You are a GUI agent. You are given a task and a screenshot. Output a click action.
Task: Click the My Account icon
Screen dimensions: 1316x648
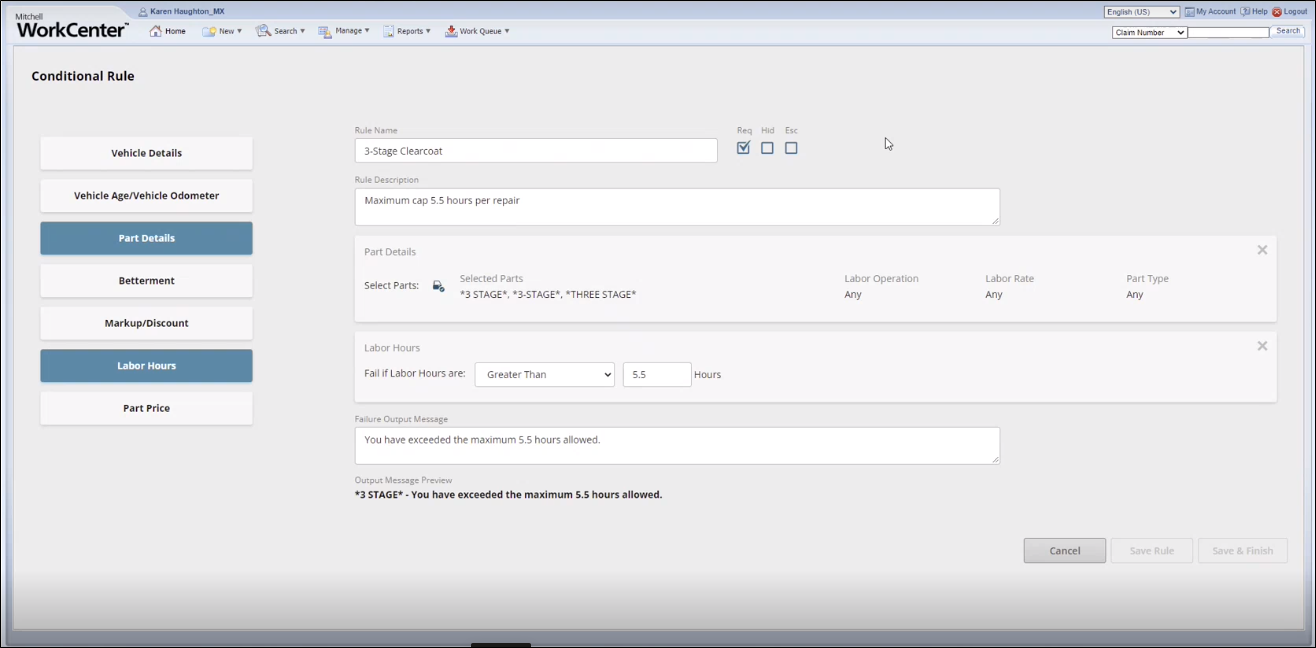tap(1189, 12)
